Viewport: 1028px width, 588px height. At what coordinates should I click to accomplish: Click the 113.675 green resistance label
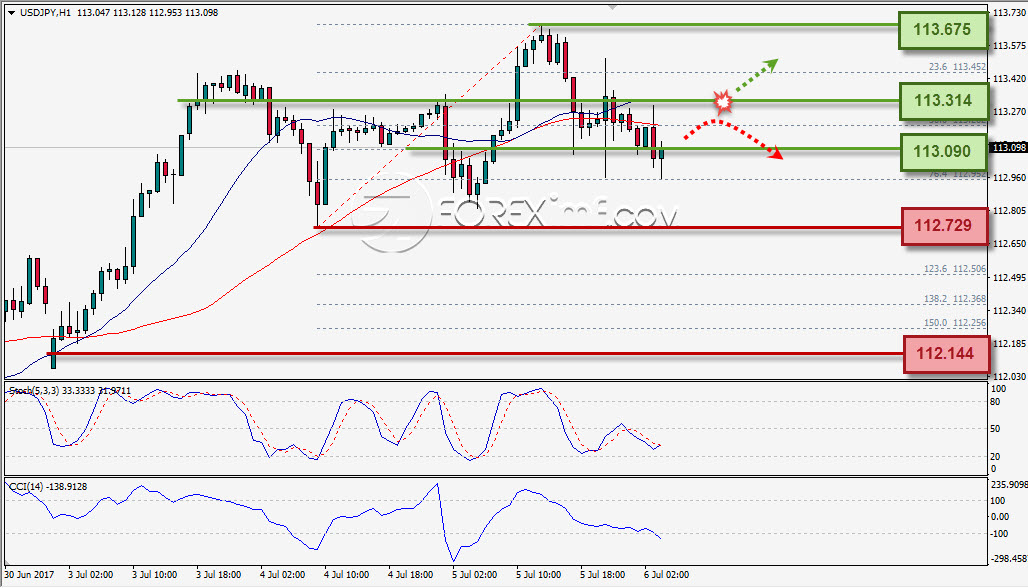942,30
